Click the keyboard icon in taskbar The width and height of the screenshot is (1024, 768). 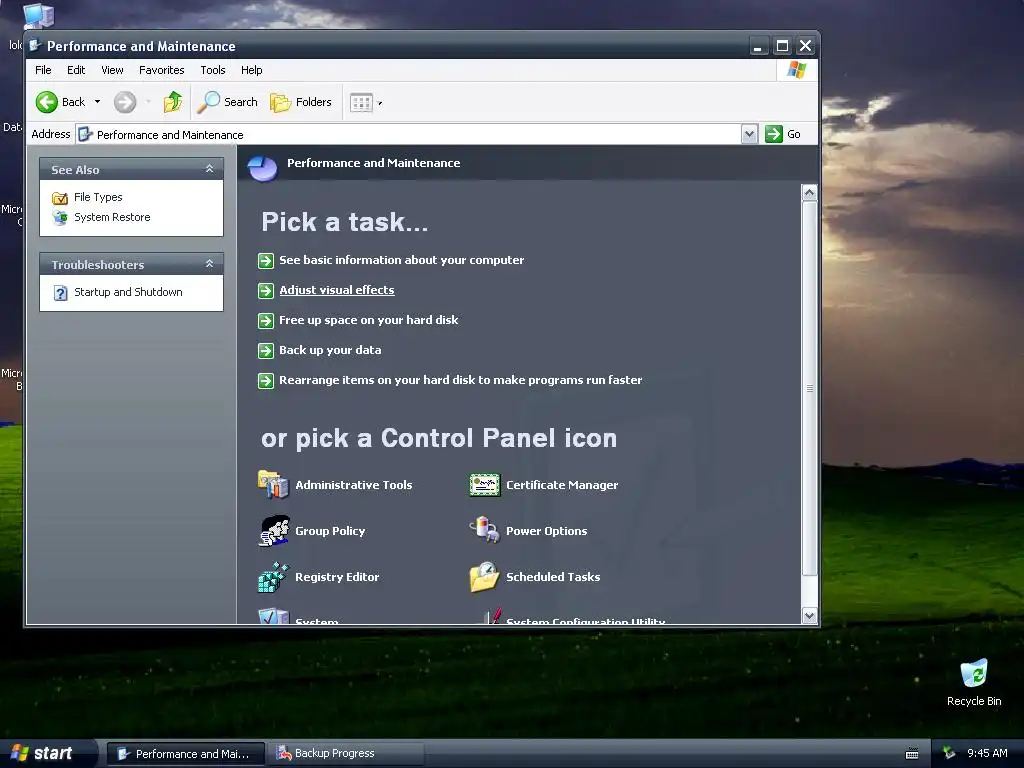pyautogui.click(x=912, y=754)
